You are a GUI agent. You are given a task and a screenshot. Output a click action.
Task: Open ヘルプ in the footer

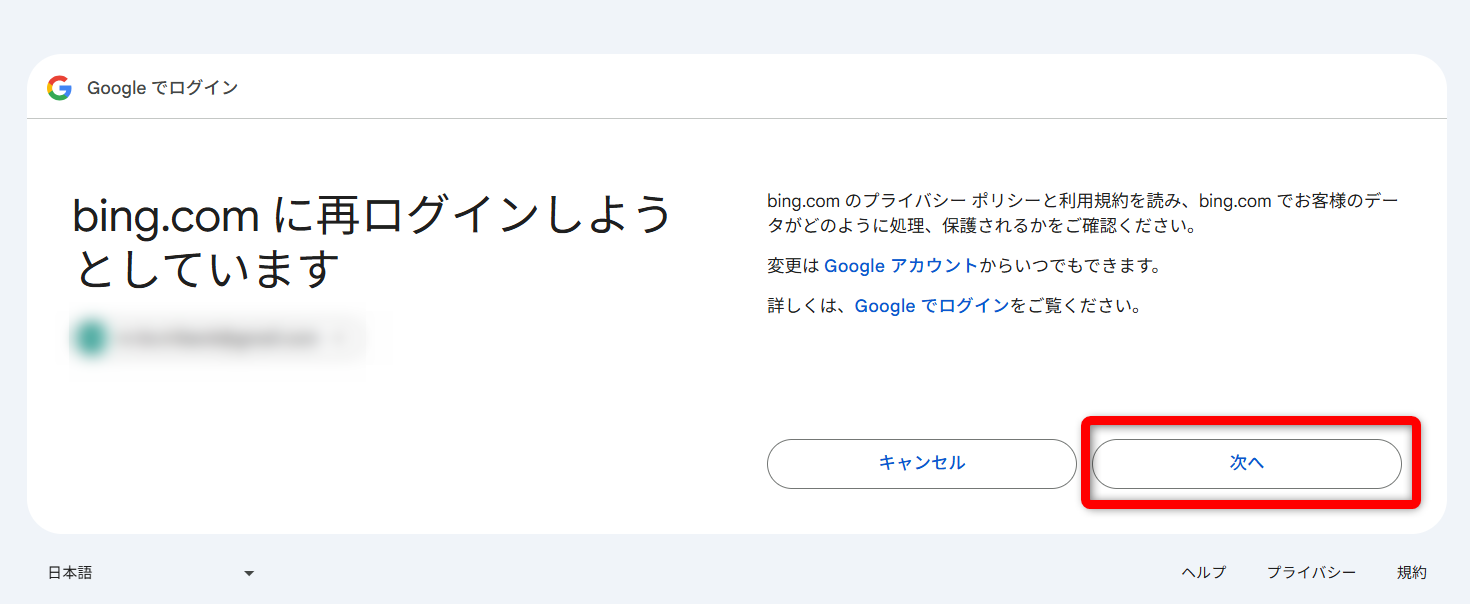(x=1203, y=573)
